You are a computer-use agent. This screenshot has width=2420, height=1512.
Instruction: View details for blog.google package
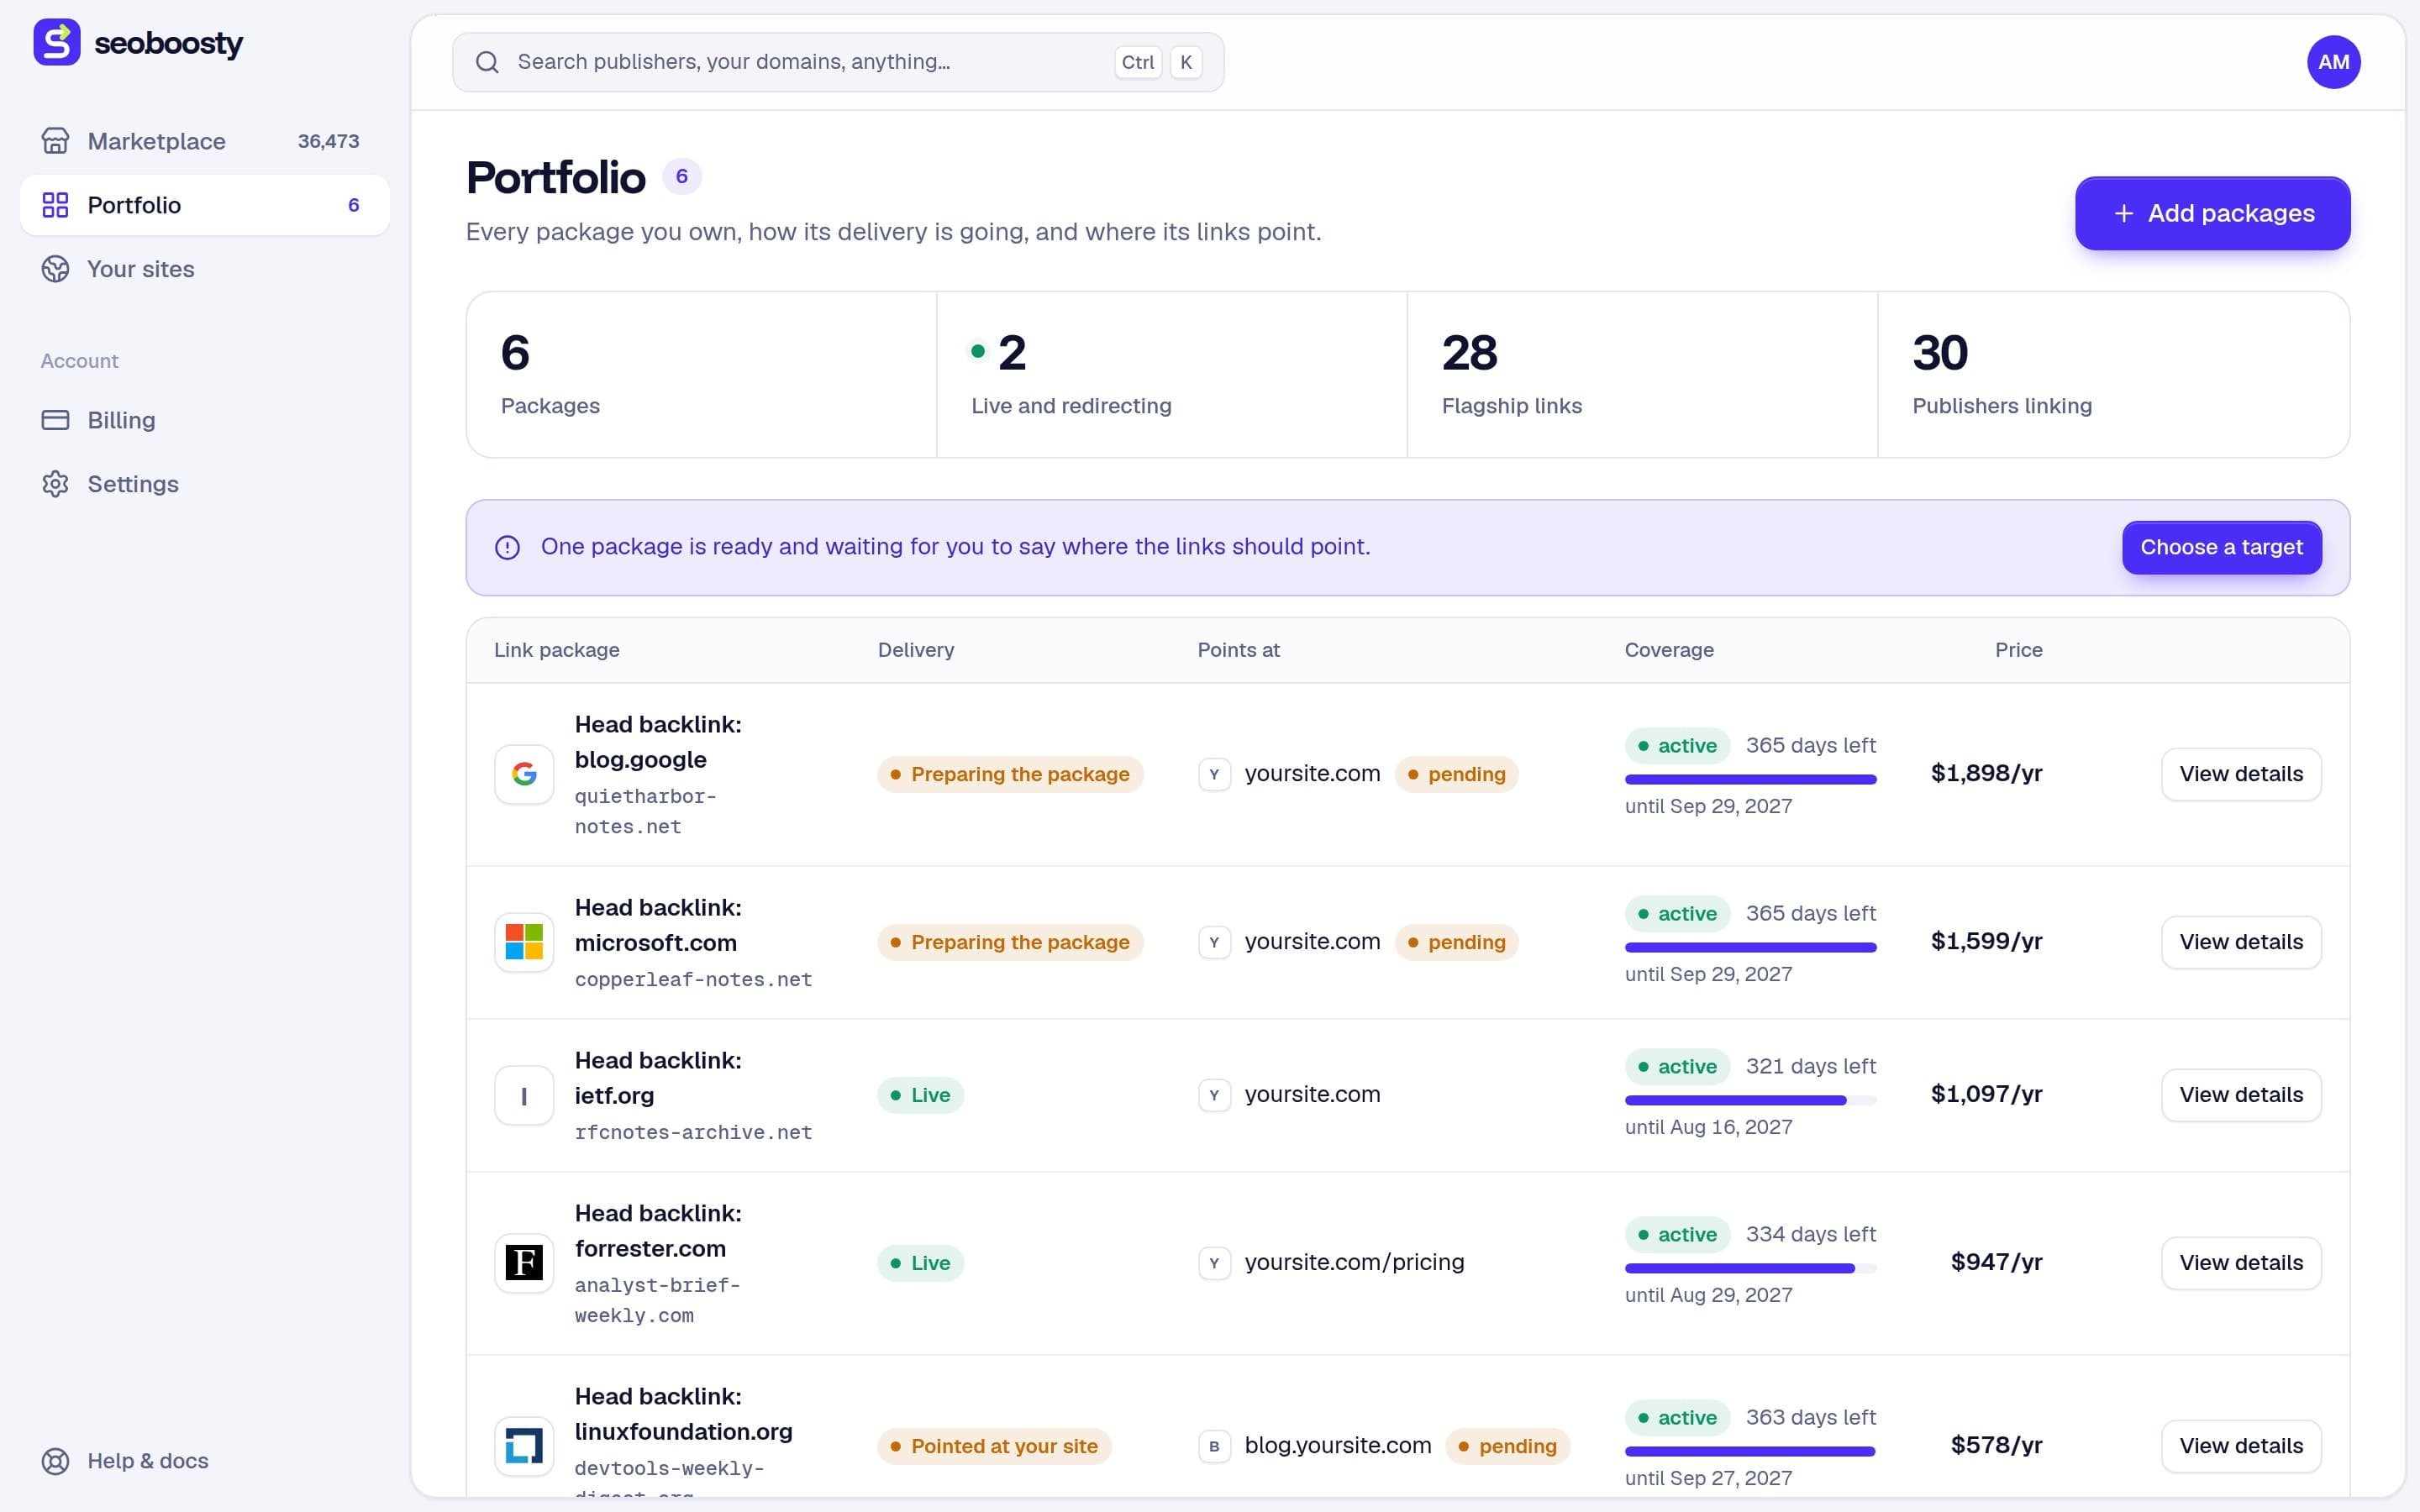pyautogui.click(x=2241, y=774)
